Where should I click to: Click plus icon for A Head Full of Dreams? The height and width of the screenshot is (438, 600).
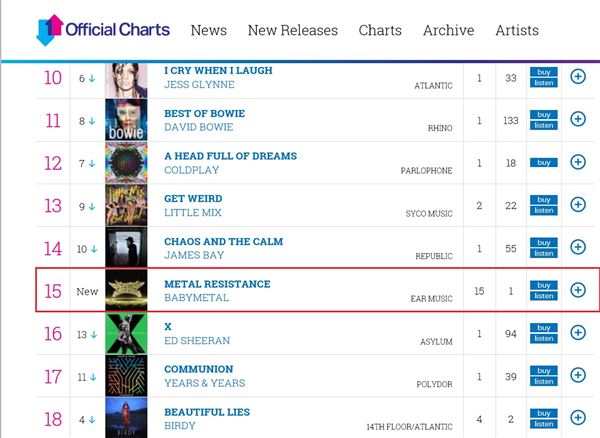point(578,162)
